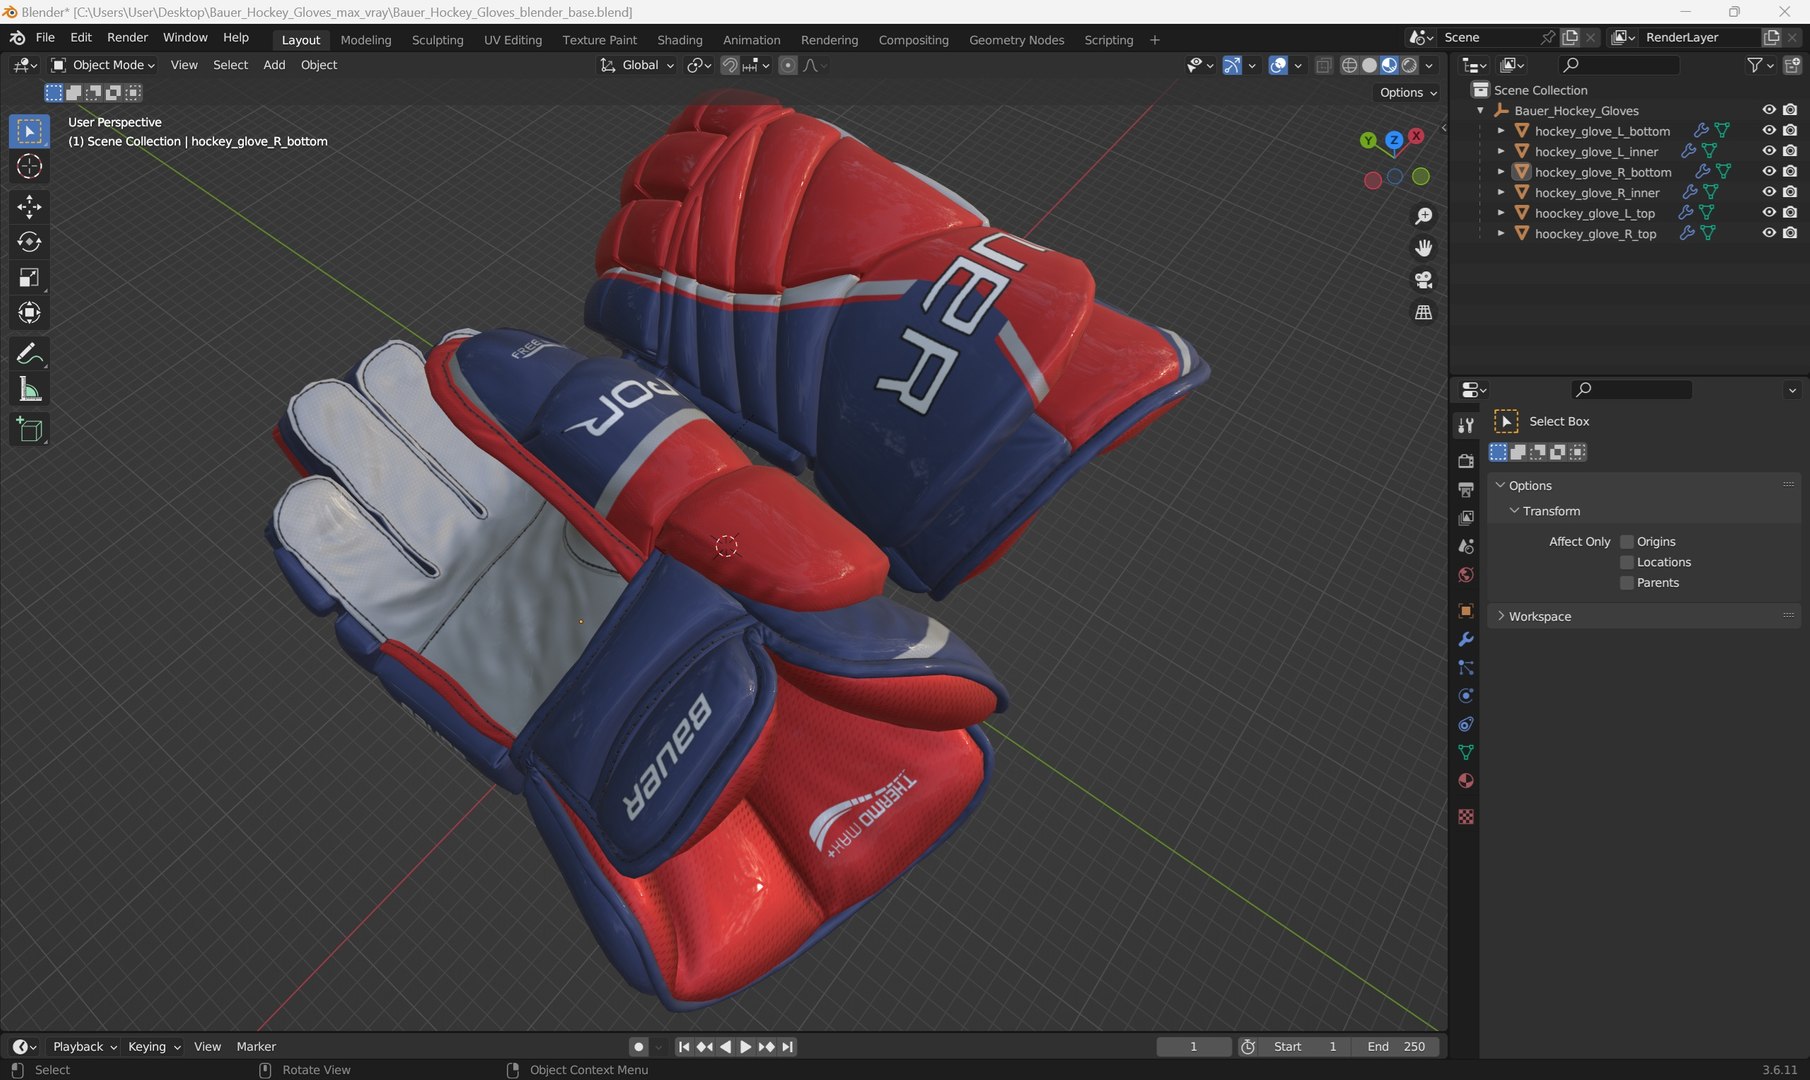Image resolution: width=1810 pixels, height=1080 pixels.
Task: Open the Texture properties tab
Action: tap(1466, 817)
